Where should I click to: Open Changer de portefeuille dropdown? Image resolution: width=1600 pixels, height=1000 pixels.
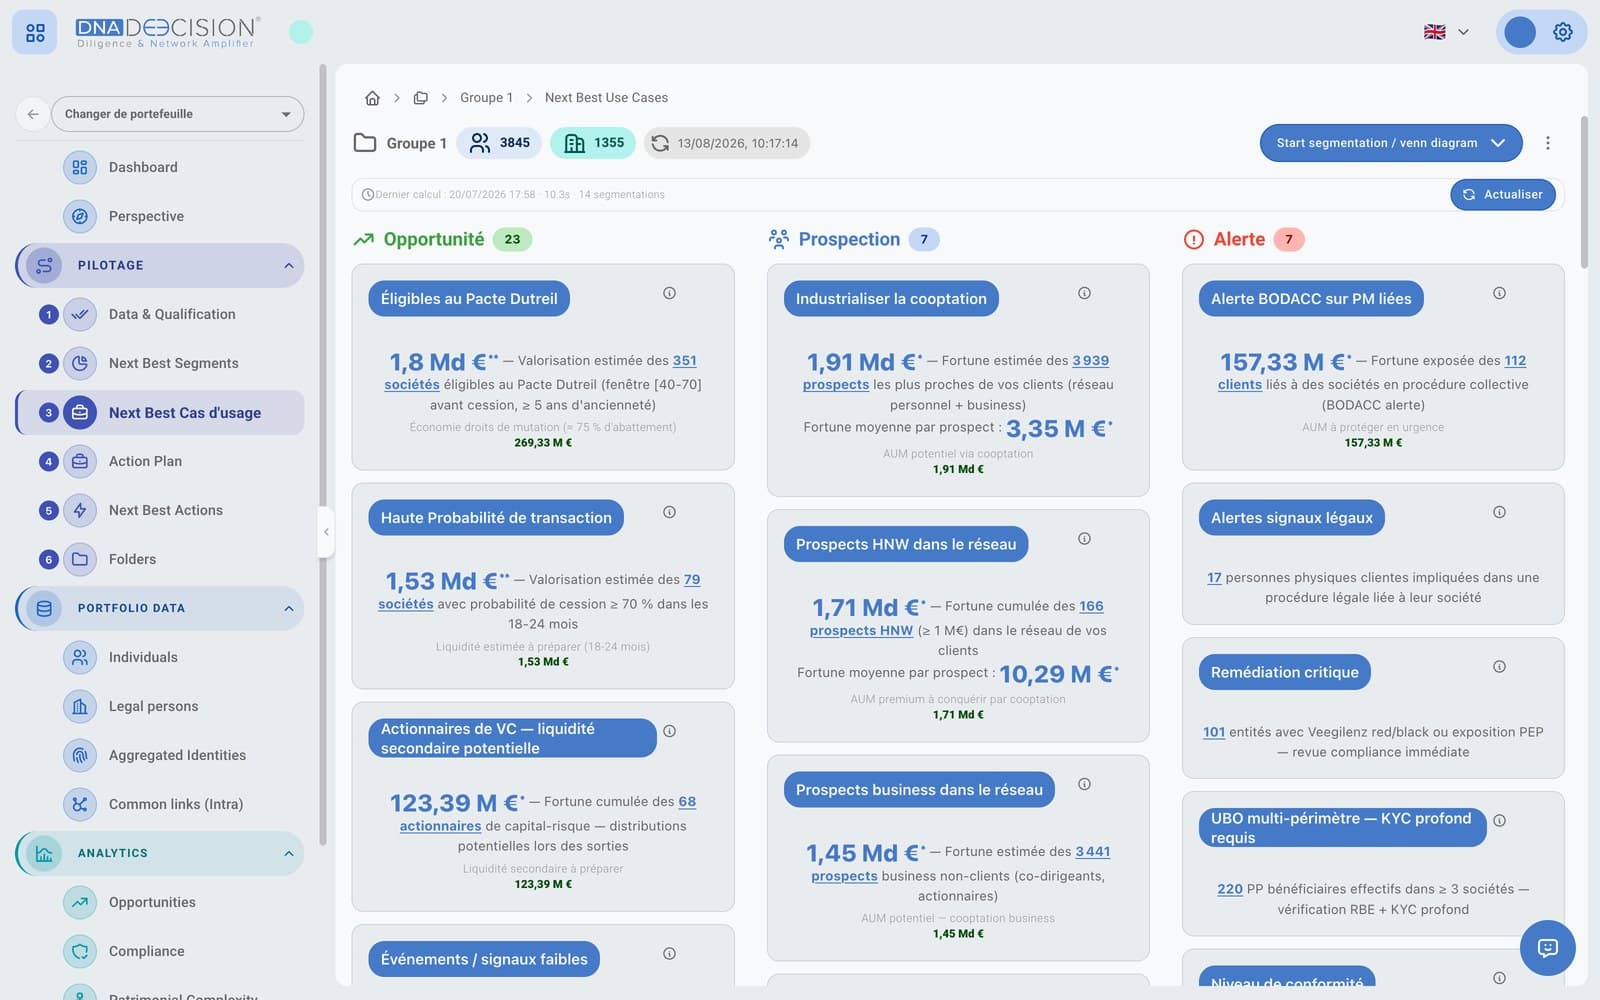[177, 114]
